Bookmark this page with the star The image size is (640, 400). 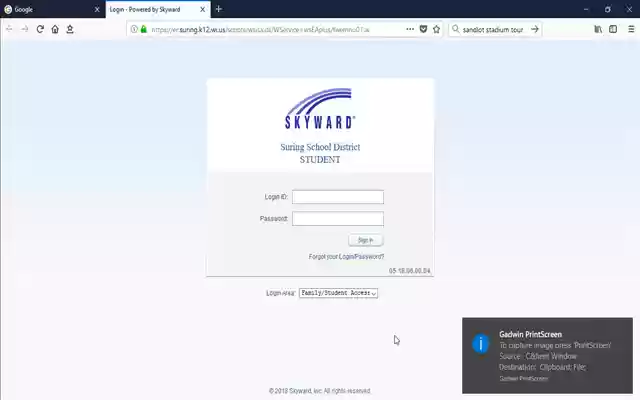click(436, 29)
